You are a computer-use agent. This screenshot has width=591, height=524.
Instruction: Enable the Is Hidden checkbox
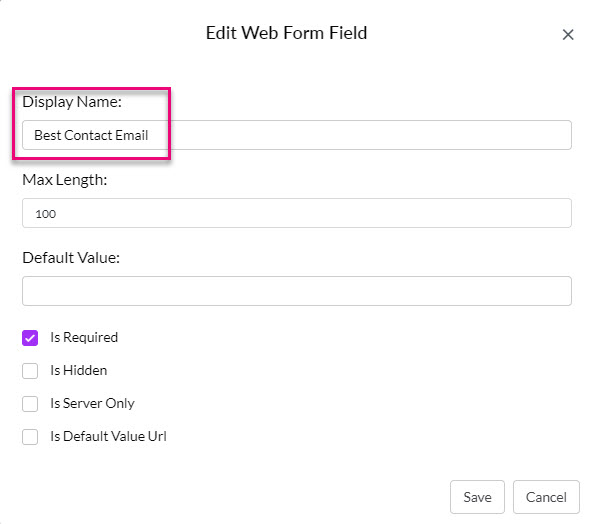coord(30,371)
